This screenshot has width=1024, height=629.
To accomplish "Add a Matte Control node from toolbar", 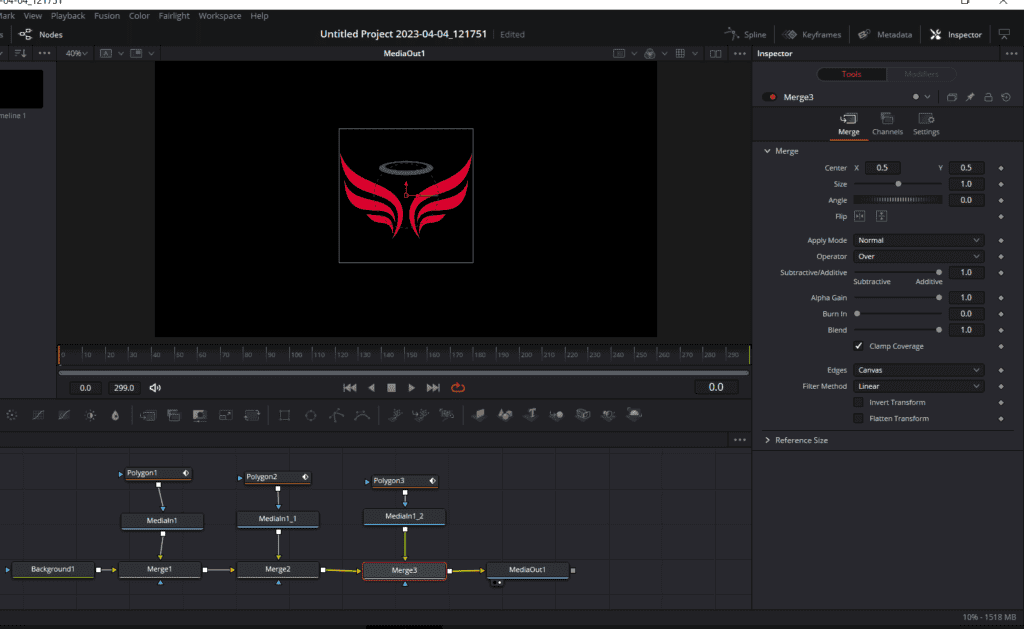I will tap(199, 415).
